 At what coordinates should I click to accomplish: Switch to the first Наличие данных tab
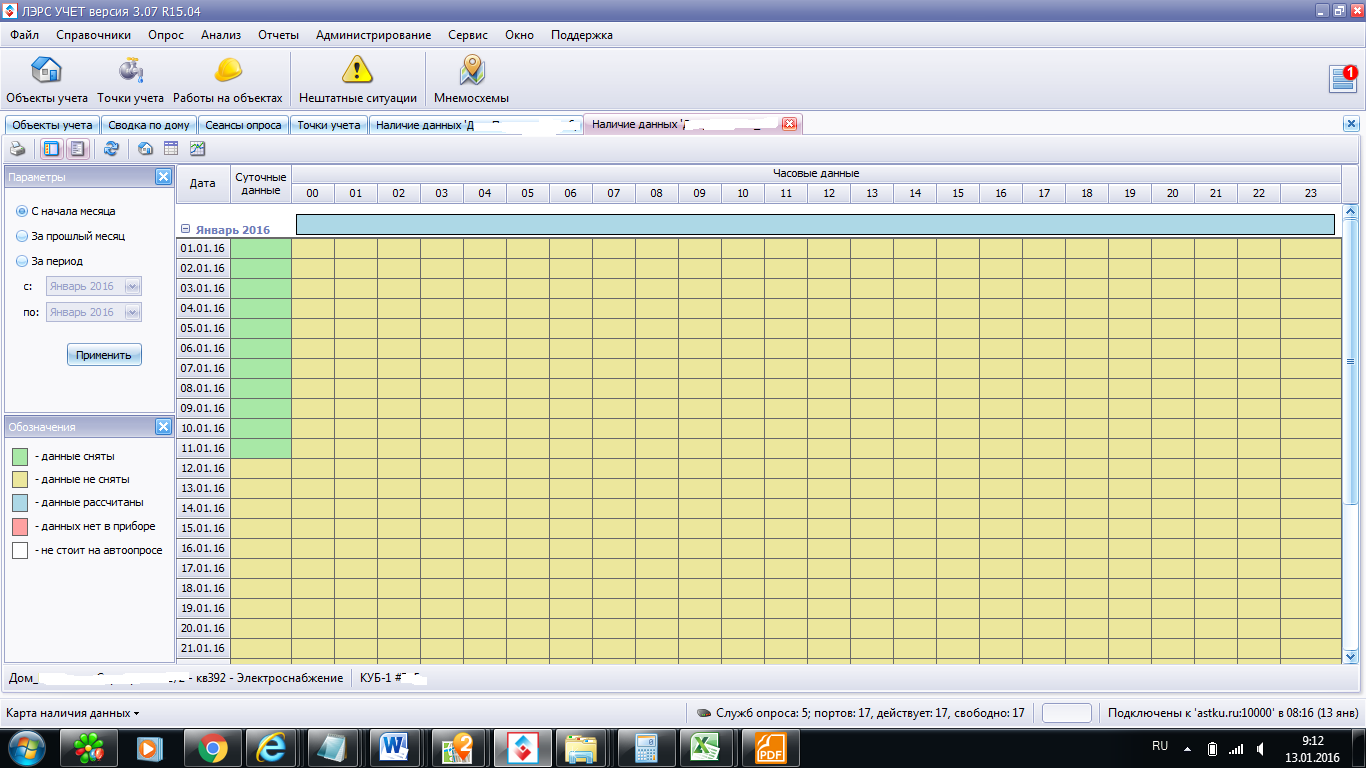coord(476,125)
